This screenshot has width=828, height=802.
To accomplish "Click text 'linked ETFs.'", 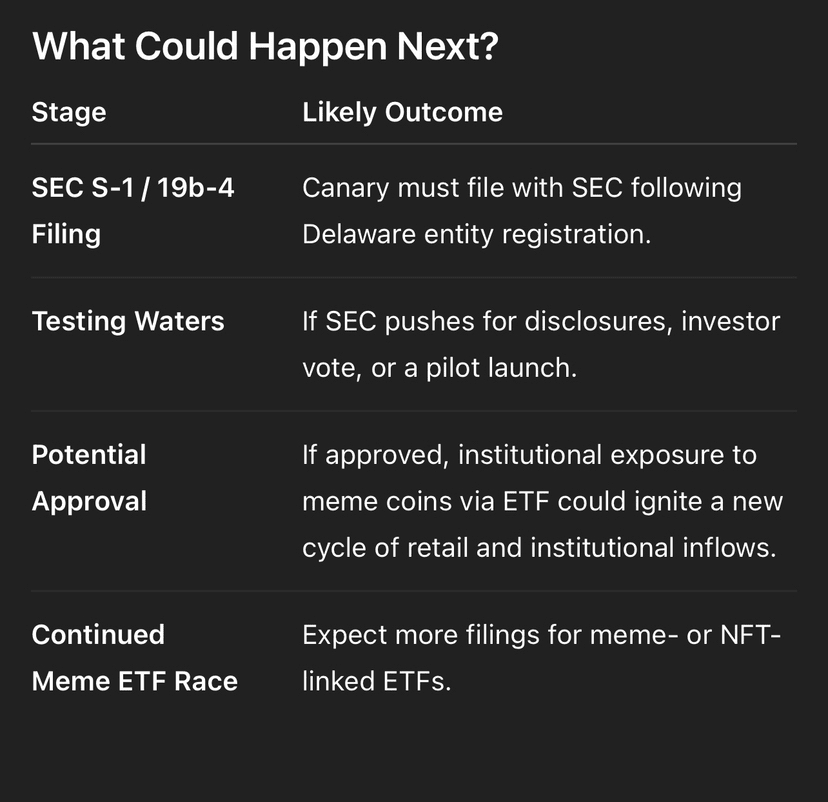I will point(377,681).
